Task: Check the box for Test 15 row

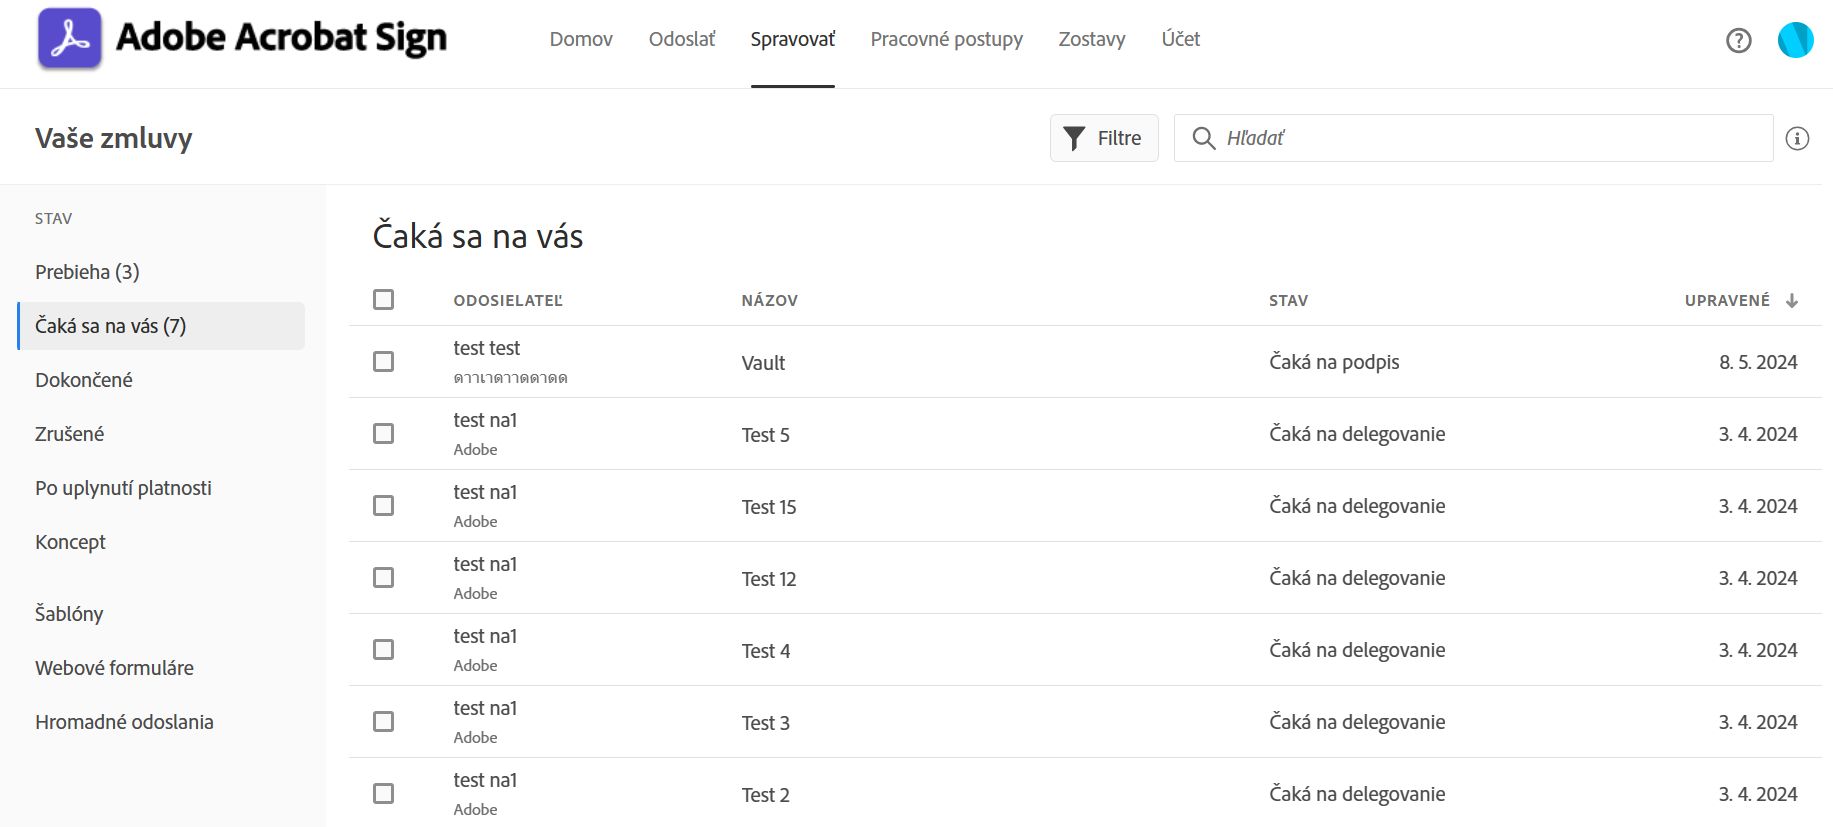Action: click(383, 506)
